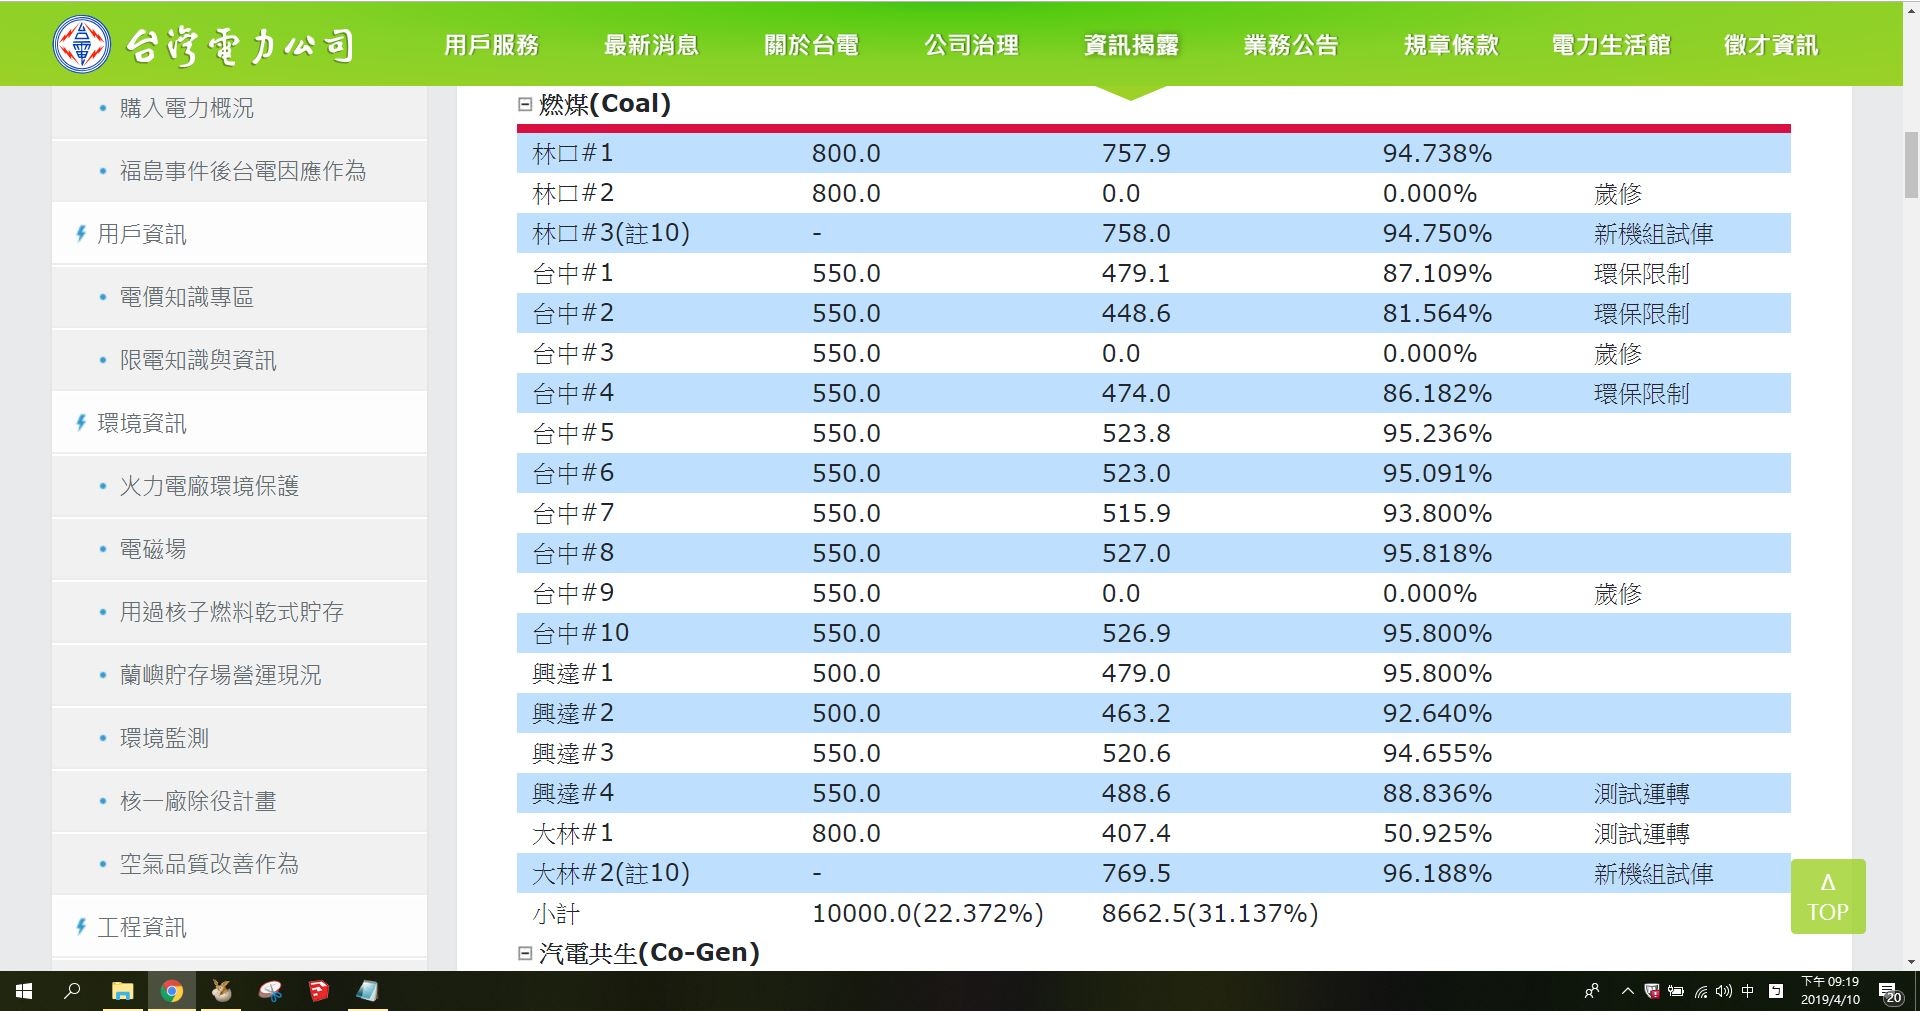Collapse the 燃煤(Coal) section
Viewport: 1920px width, 1011px height.
[525, 104]
